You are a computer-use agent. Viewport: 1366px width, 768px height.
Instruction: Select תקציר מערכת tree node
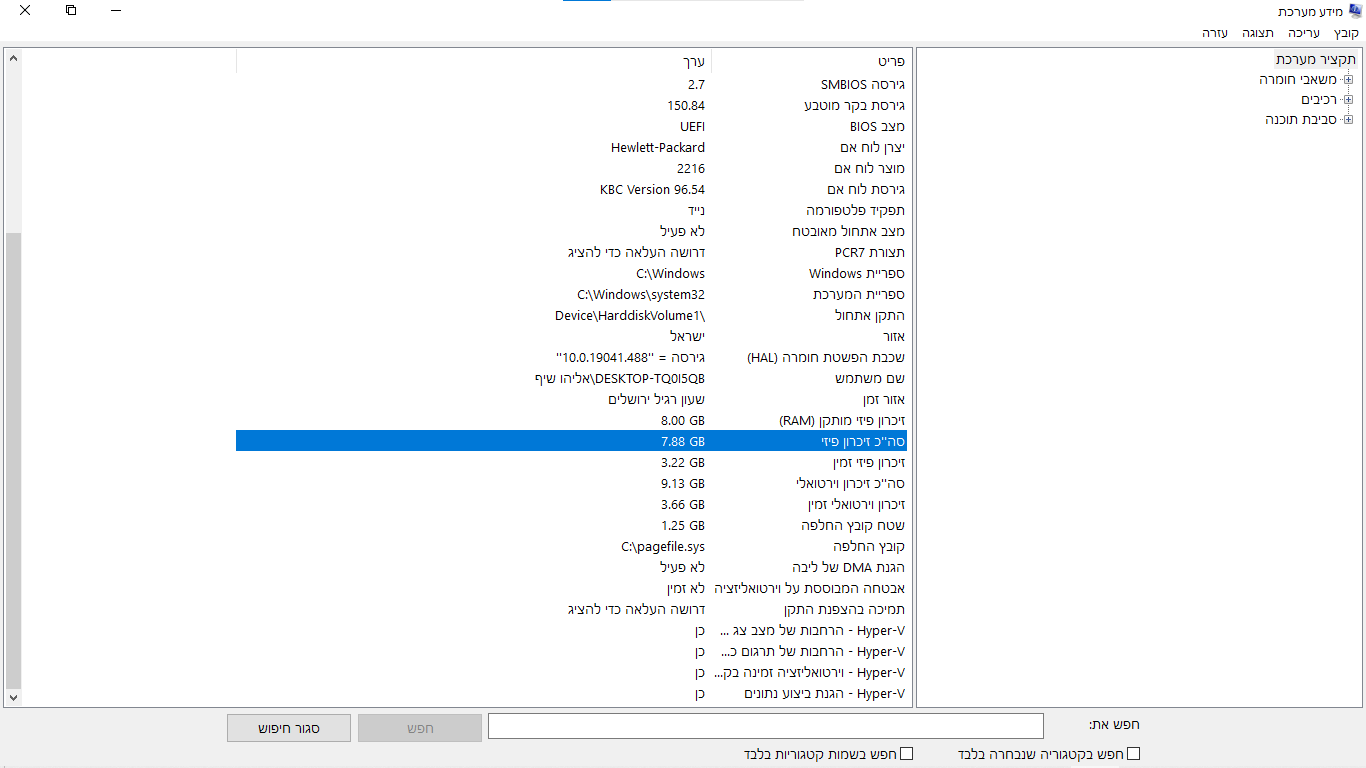[x=1316, y=59]
